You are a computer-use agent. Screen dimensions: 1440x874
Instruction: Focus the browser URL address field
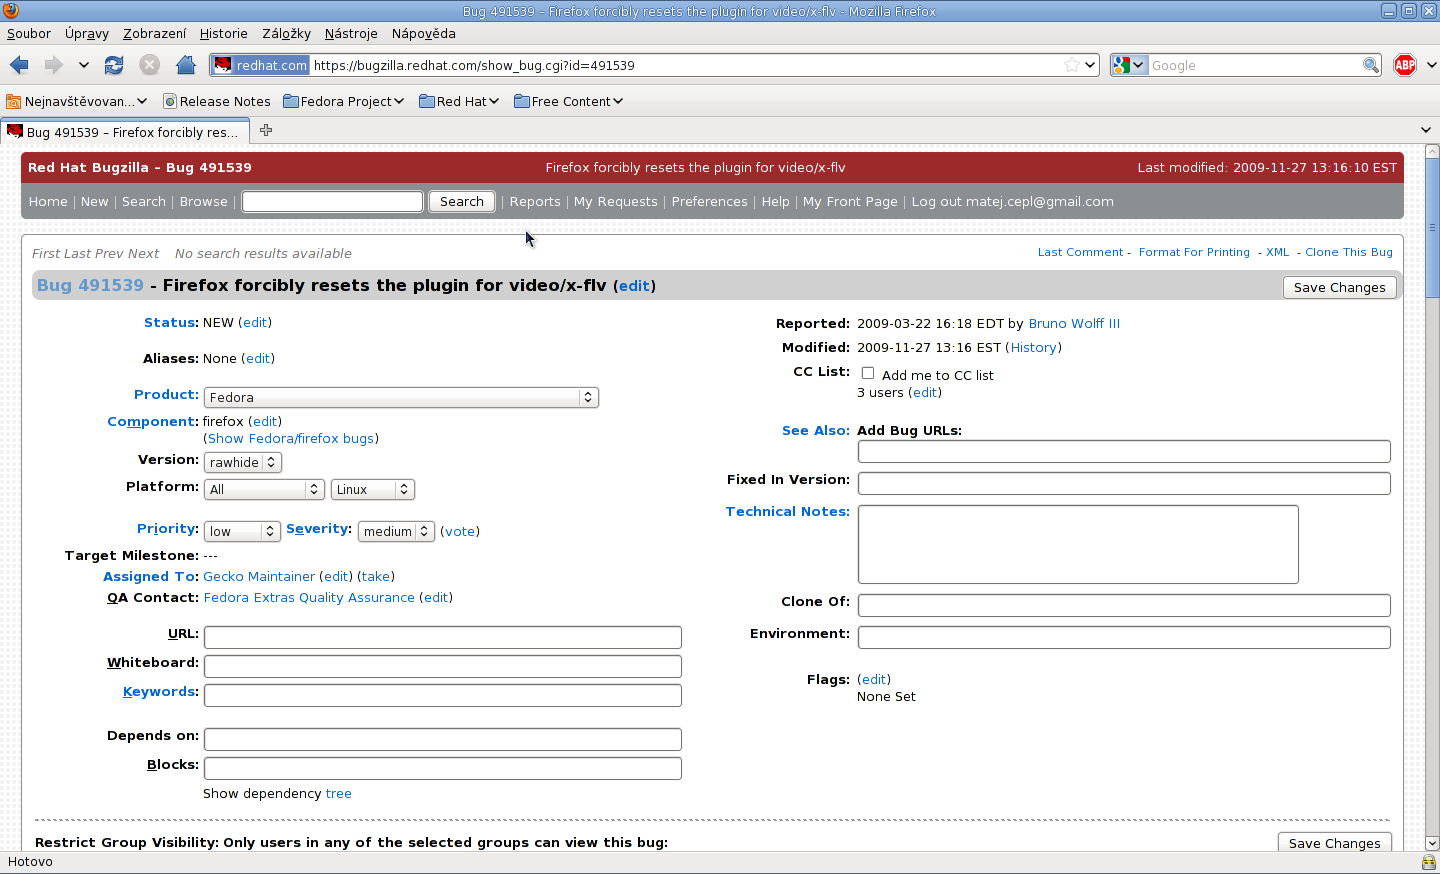[x=685, y=65]
